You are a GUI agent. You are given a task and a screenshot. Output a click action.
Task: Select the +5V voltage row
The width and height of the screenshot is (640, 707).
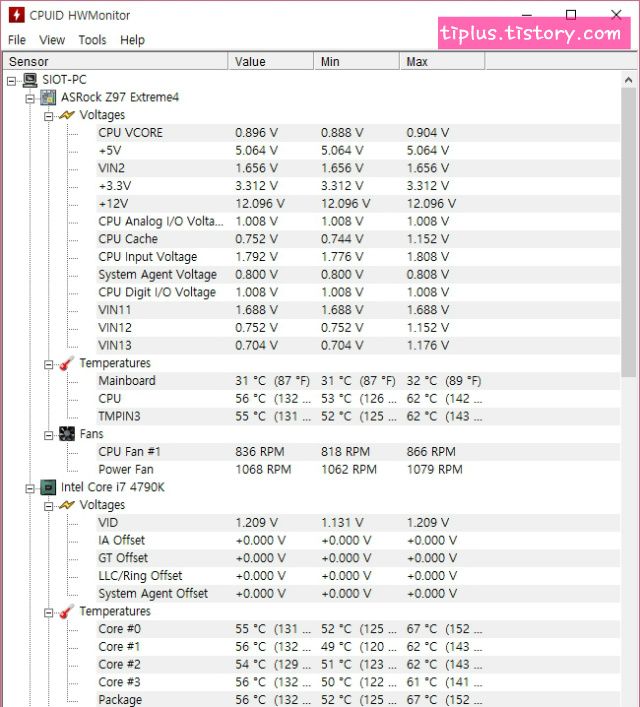tap(358, 150)
